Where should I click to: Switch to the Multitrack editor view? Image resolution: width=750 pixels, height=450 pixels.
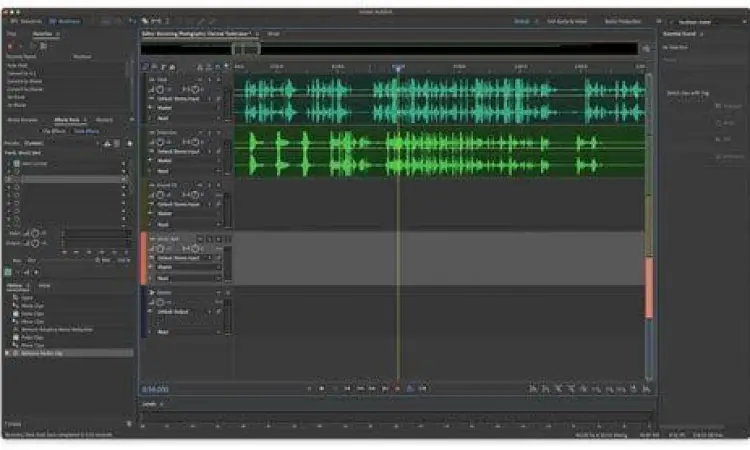[x=65, y=21]
